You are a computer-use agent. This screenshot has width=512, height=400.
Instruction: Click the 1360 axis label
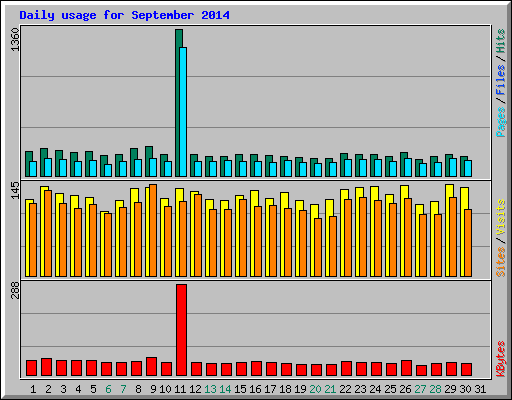15,40
